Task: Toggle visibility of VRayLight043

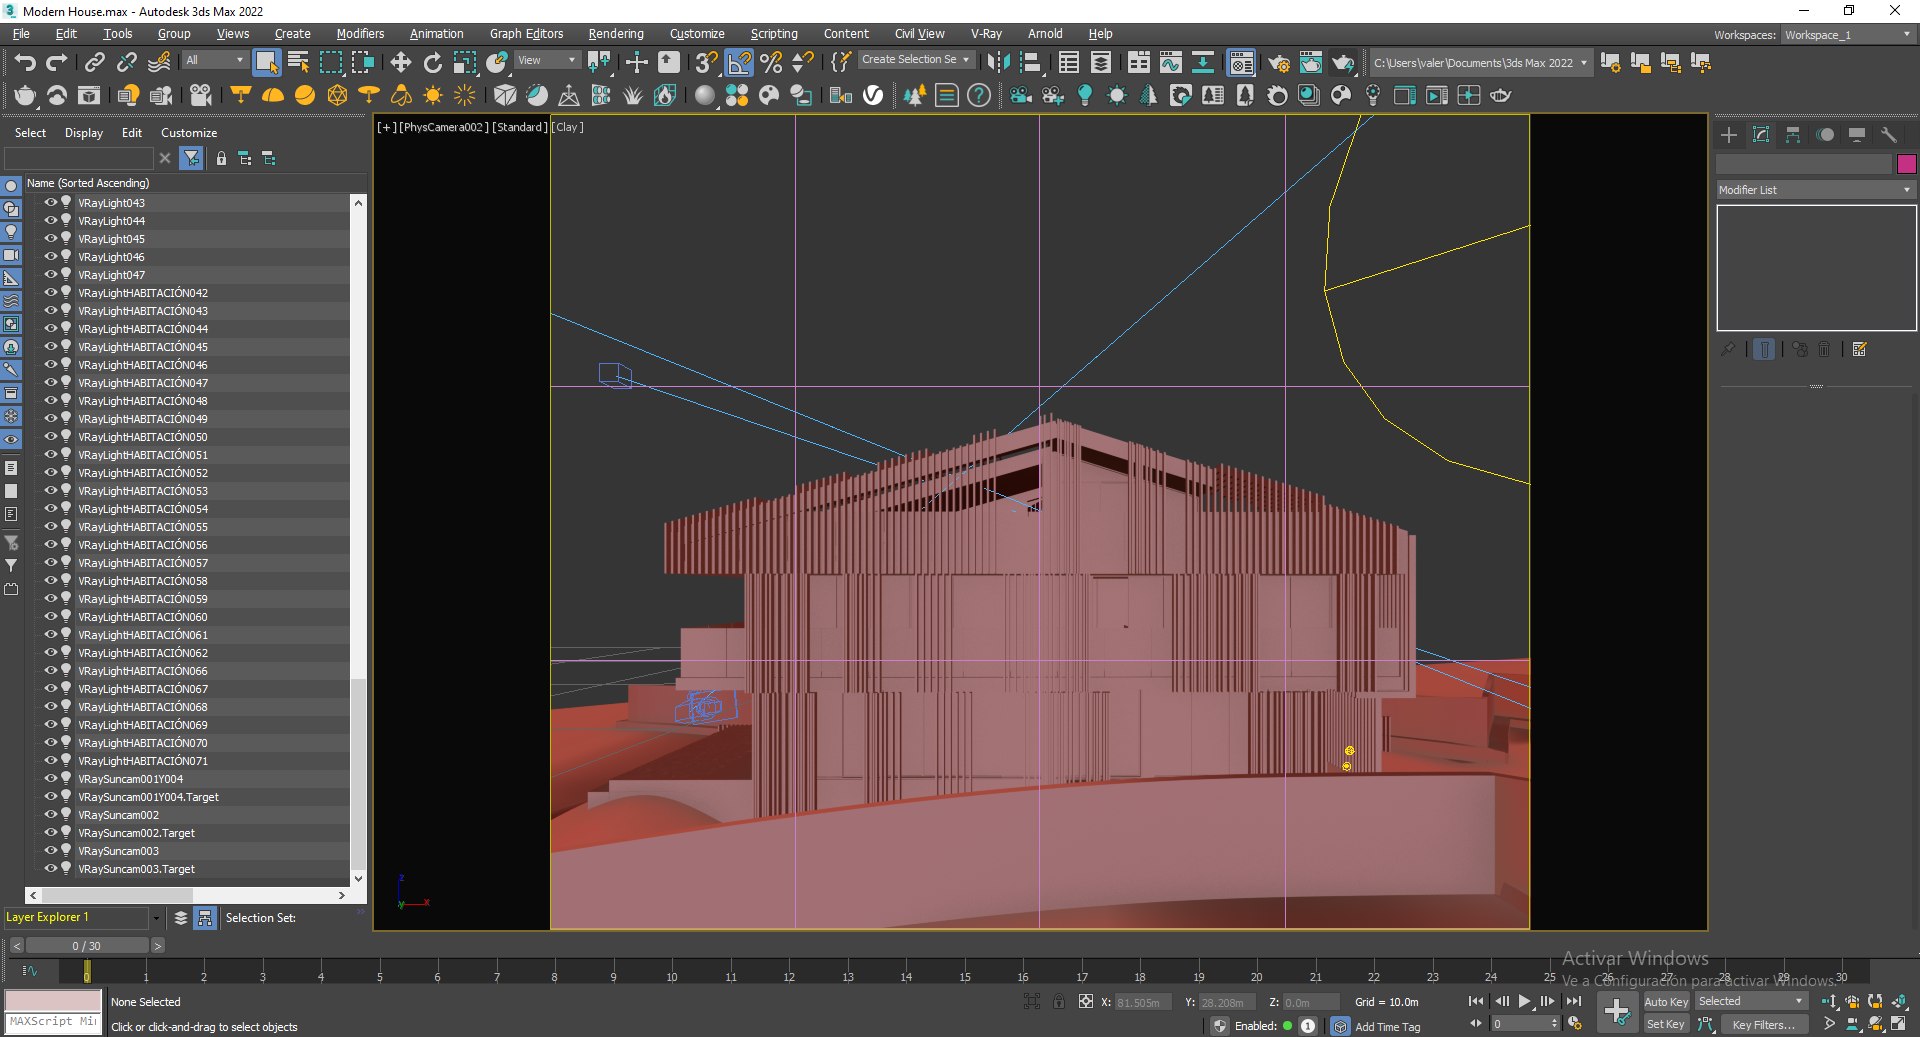Action: [51, 202]
